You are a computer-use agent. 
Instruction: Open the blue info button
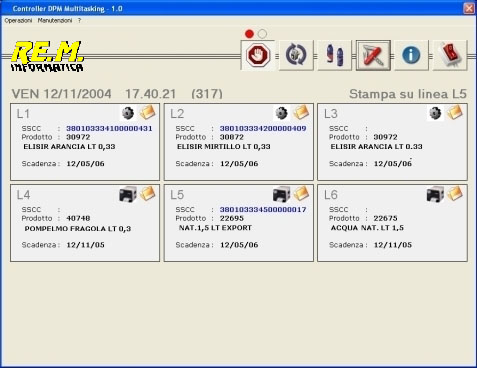tap(411, 55)
